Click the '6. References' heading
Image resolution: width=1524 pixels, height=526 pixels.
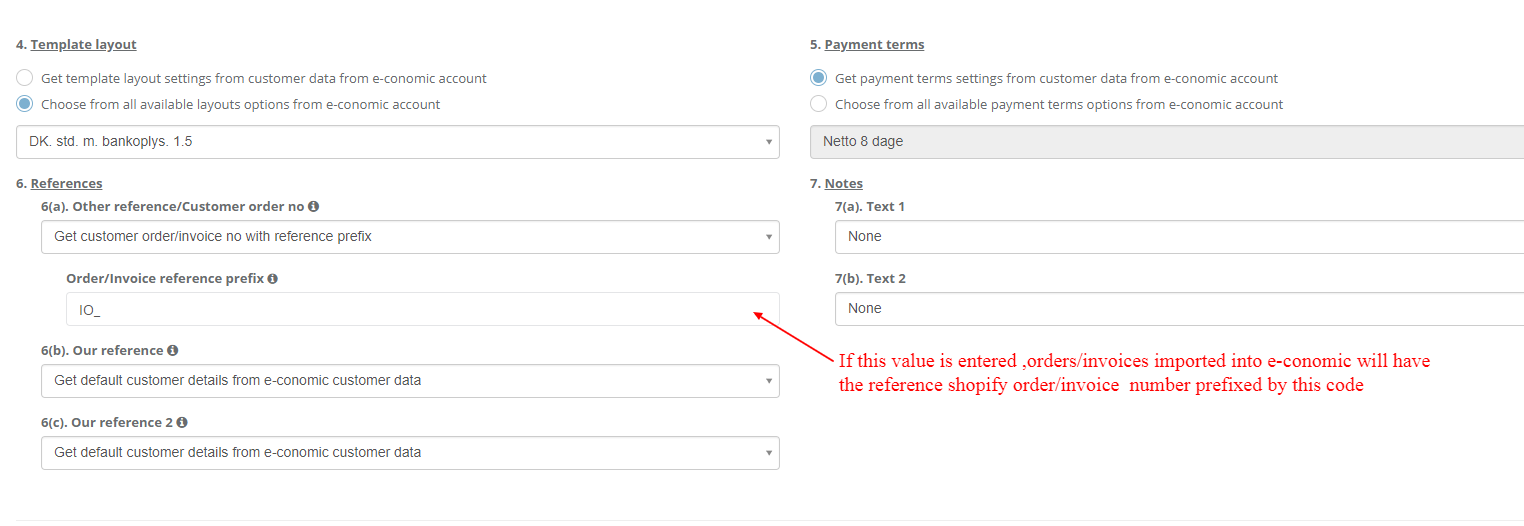[x=59, y=184]
